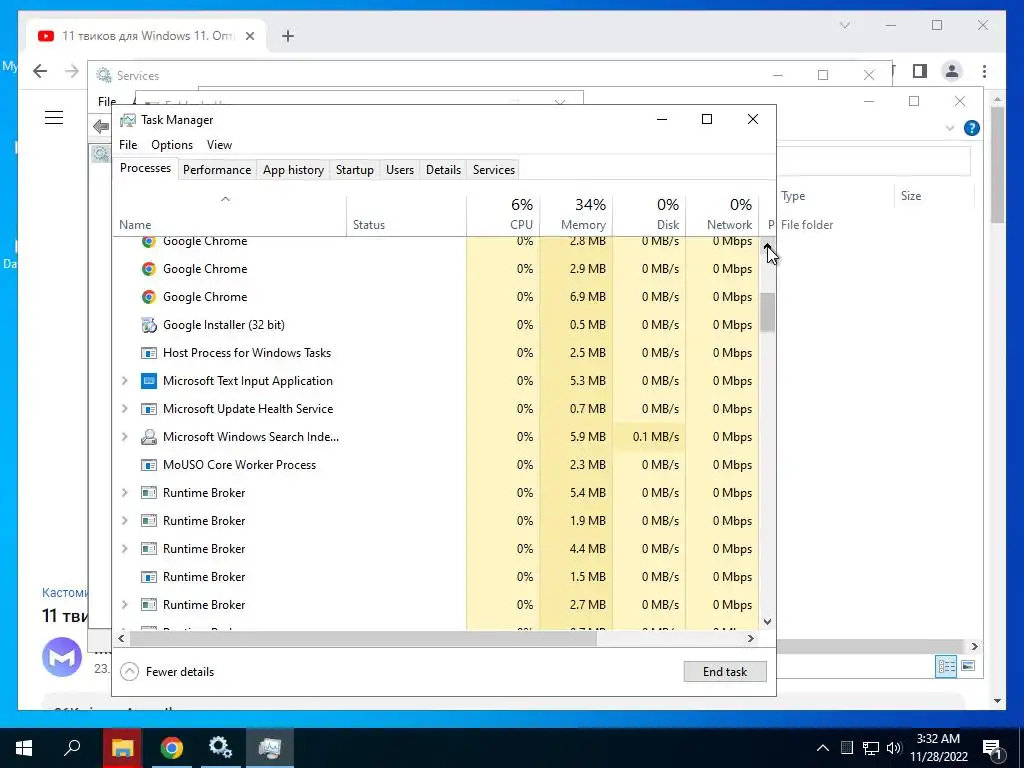1024x768 pixels.
Task: Select the Processes tab
Action: tap(145, 168)
